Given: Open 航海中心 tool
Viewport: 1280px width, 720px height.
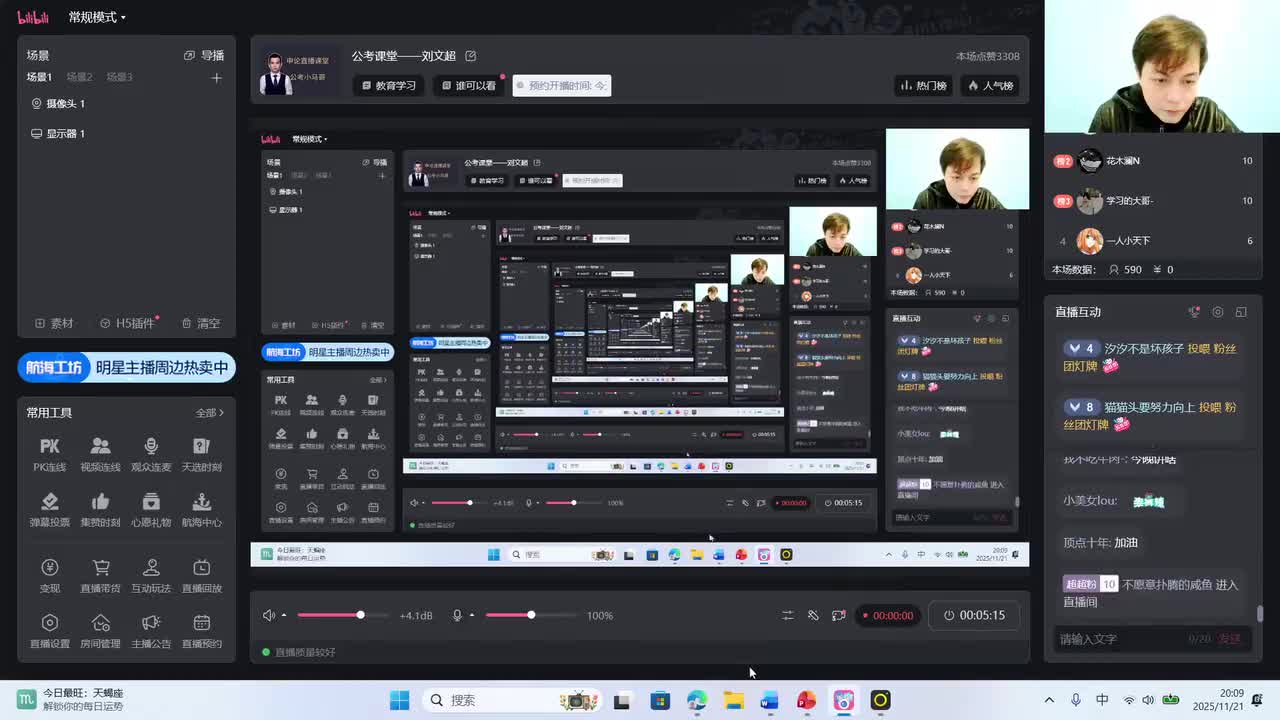Looking at the screenshot, I should click(202, 510).
